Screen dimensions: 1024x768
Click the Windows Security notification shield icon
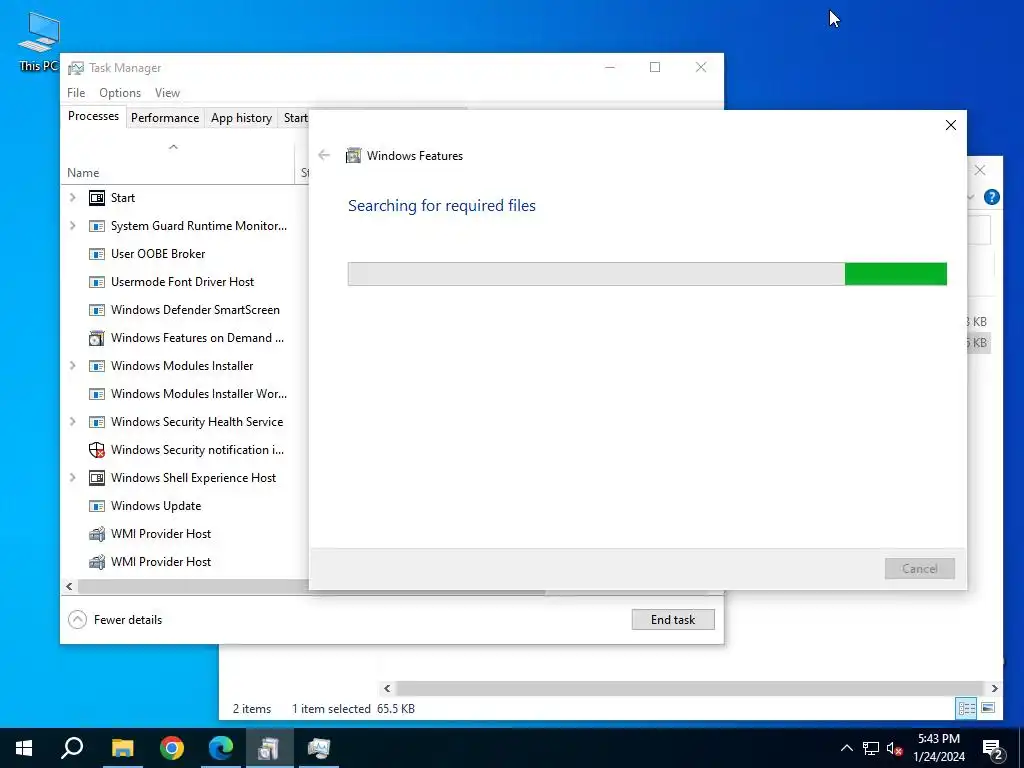coord(97,450)
